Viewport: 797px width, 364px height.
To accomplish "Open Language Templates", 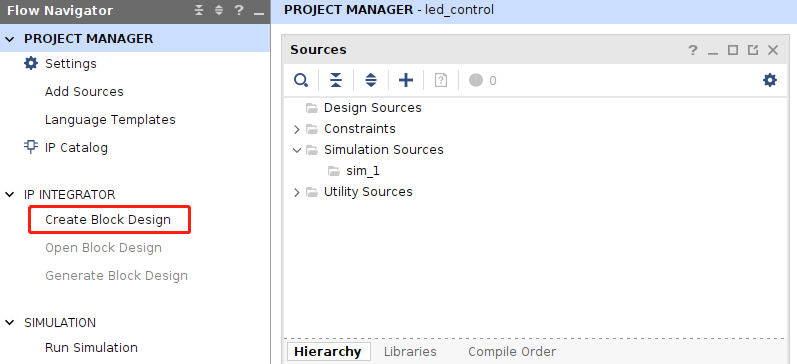I will click(110, 119).
